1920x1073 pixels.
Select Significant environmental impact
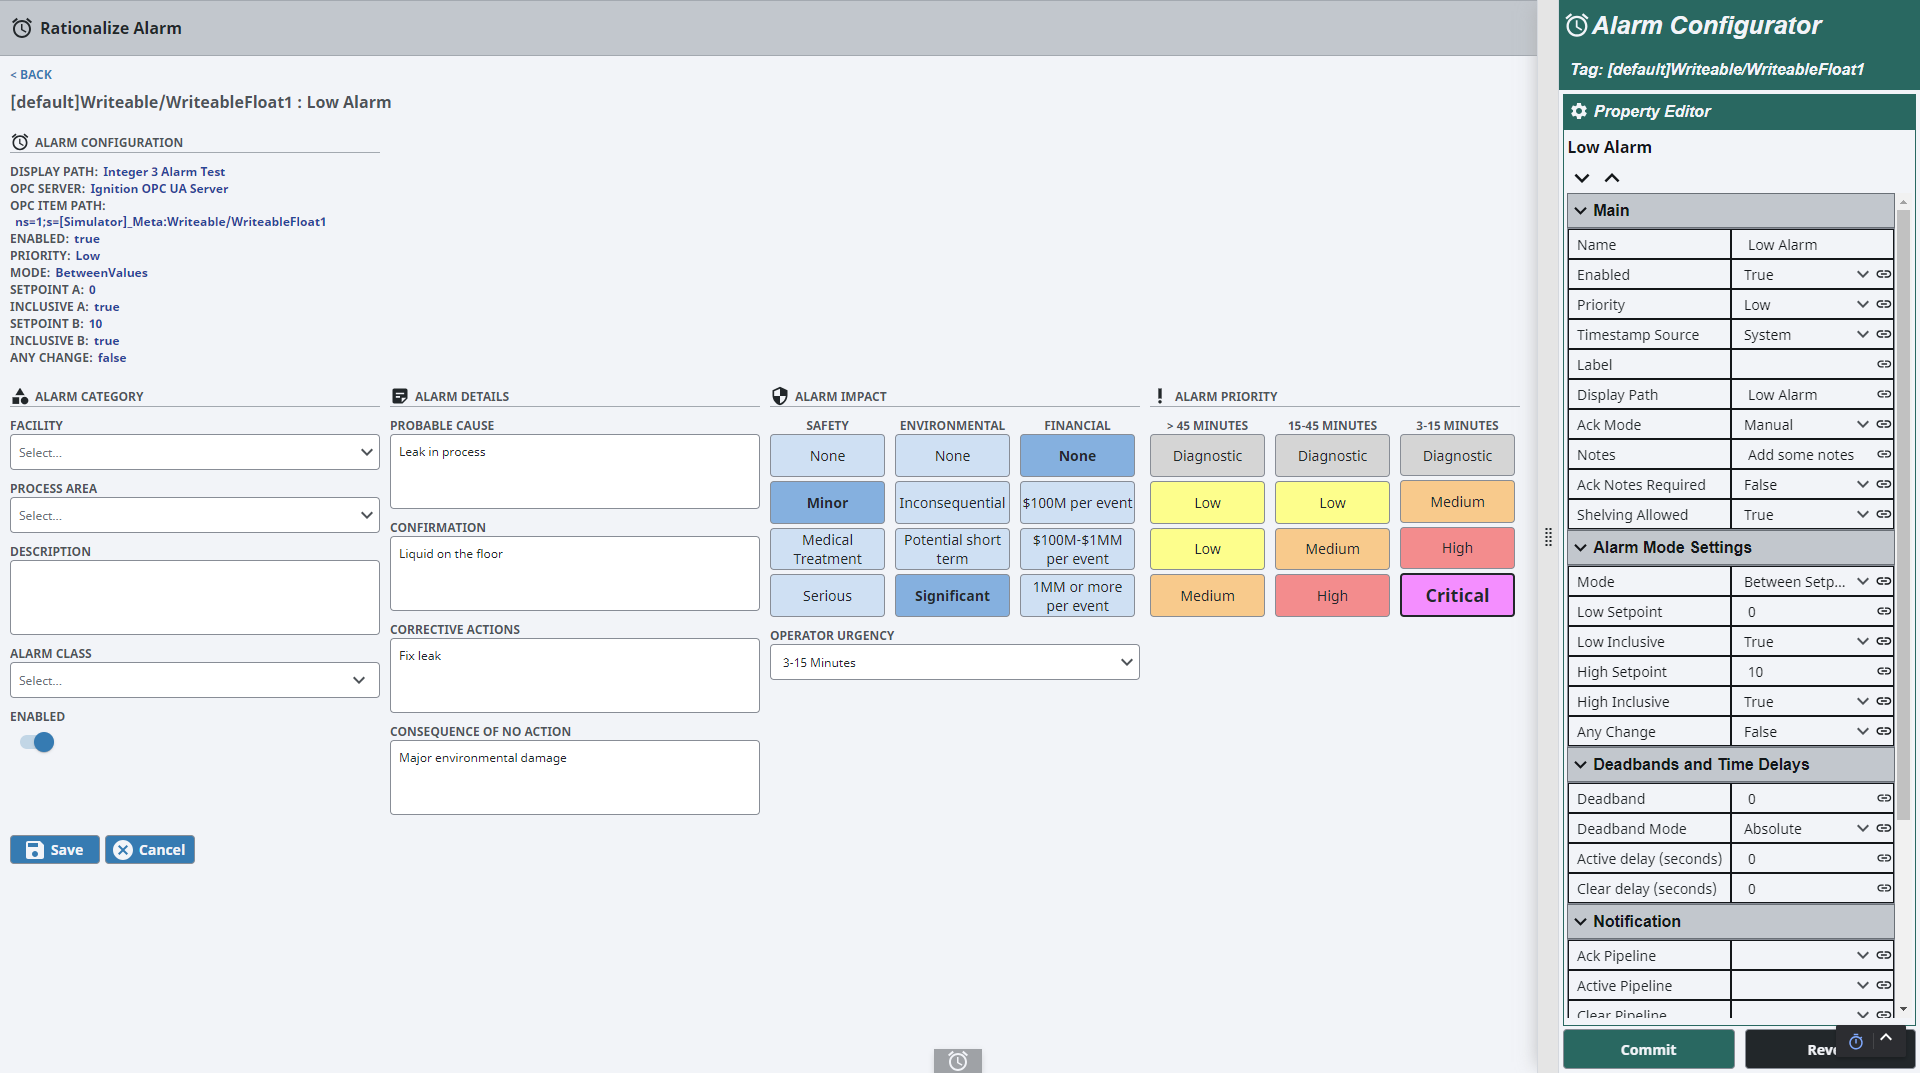pyautogui.click(x=952, y=595)
